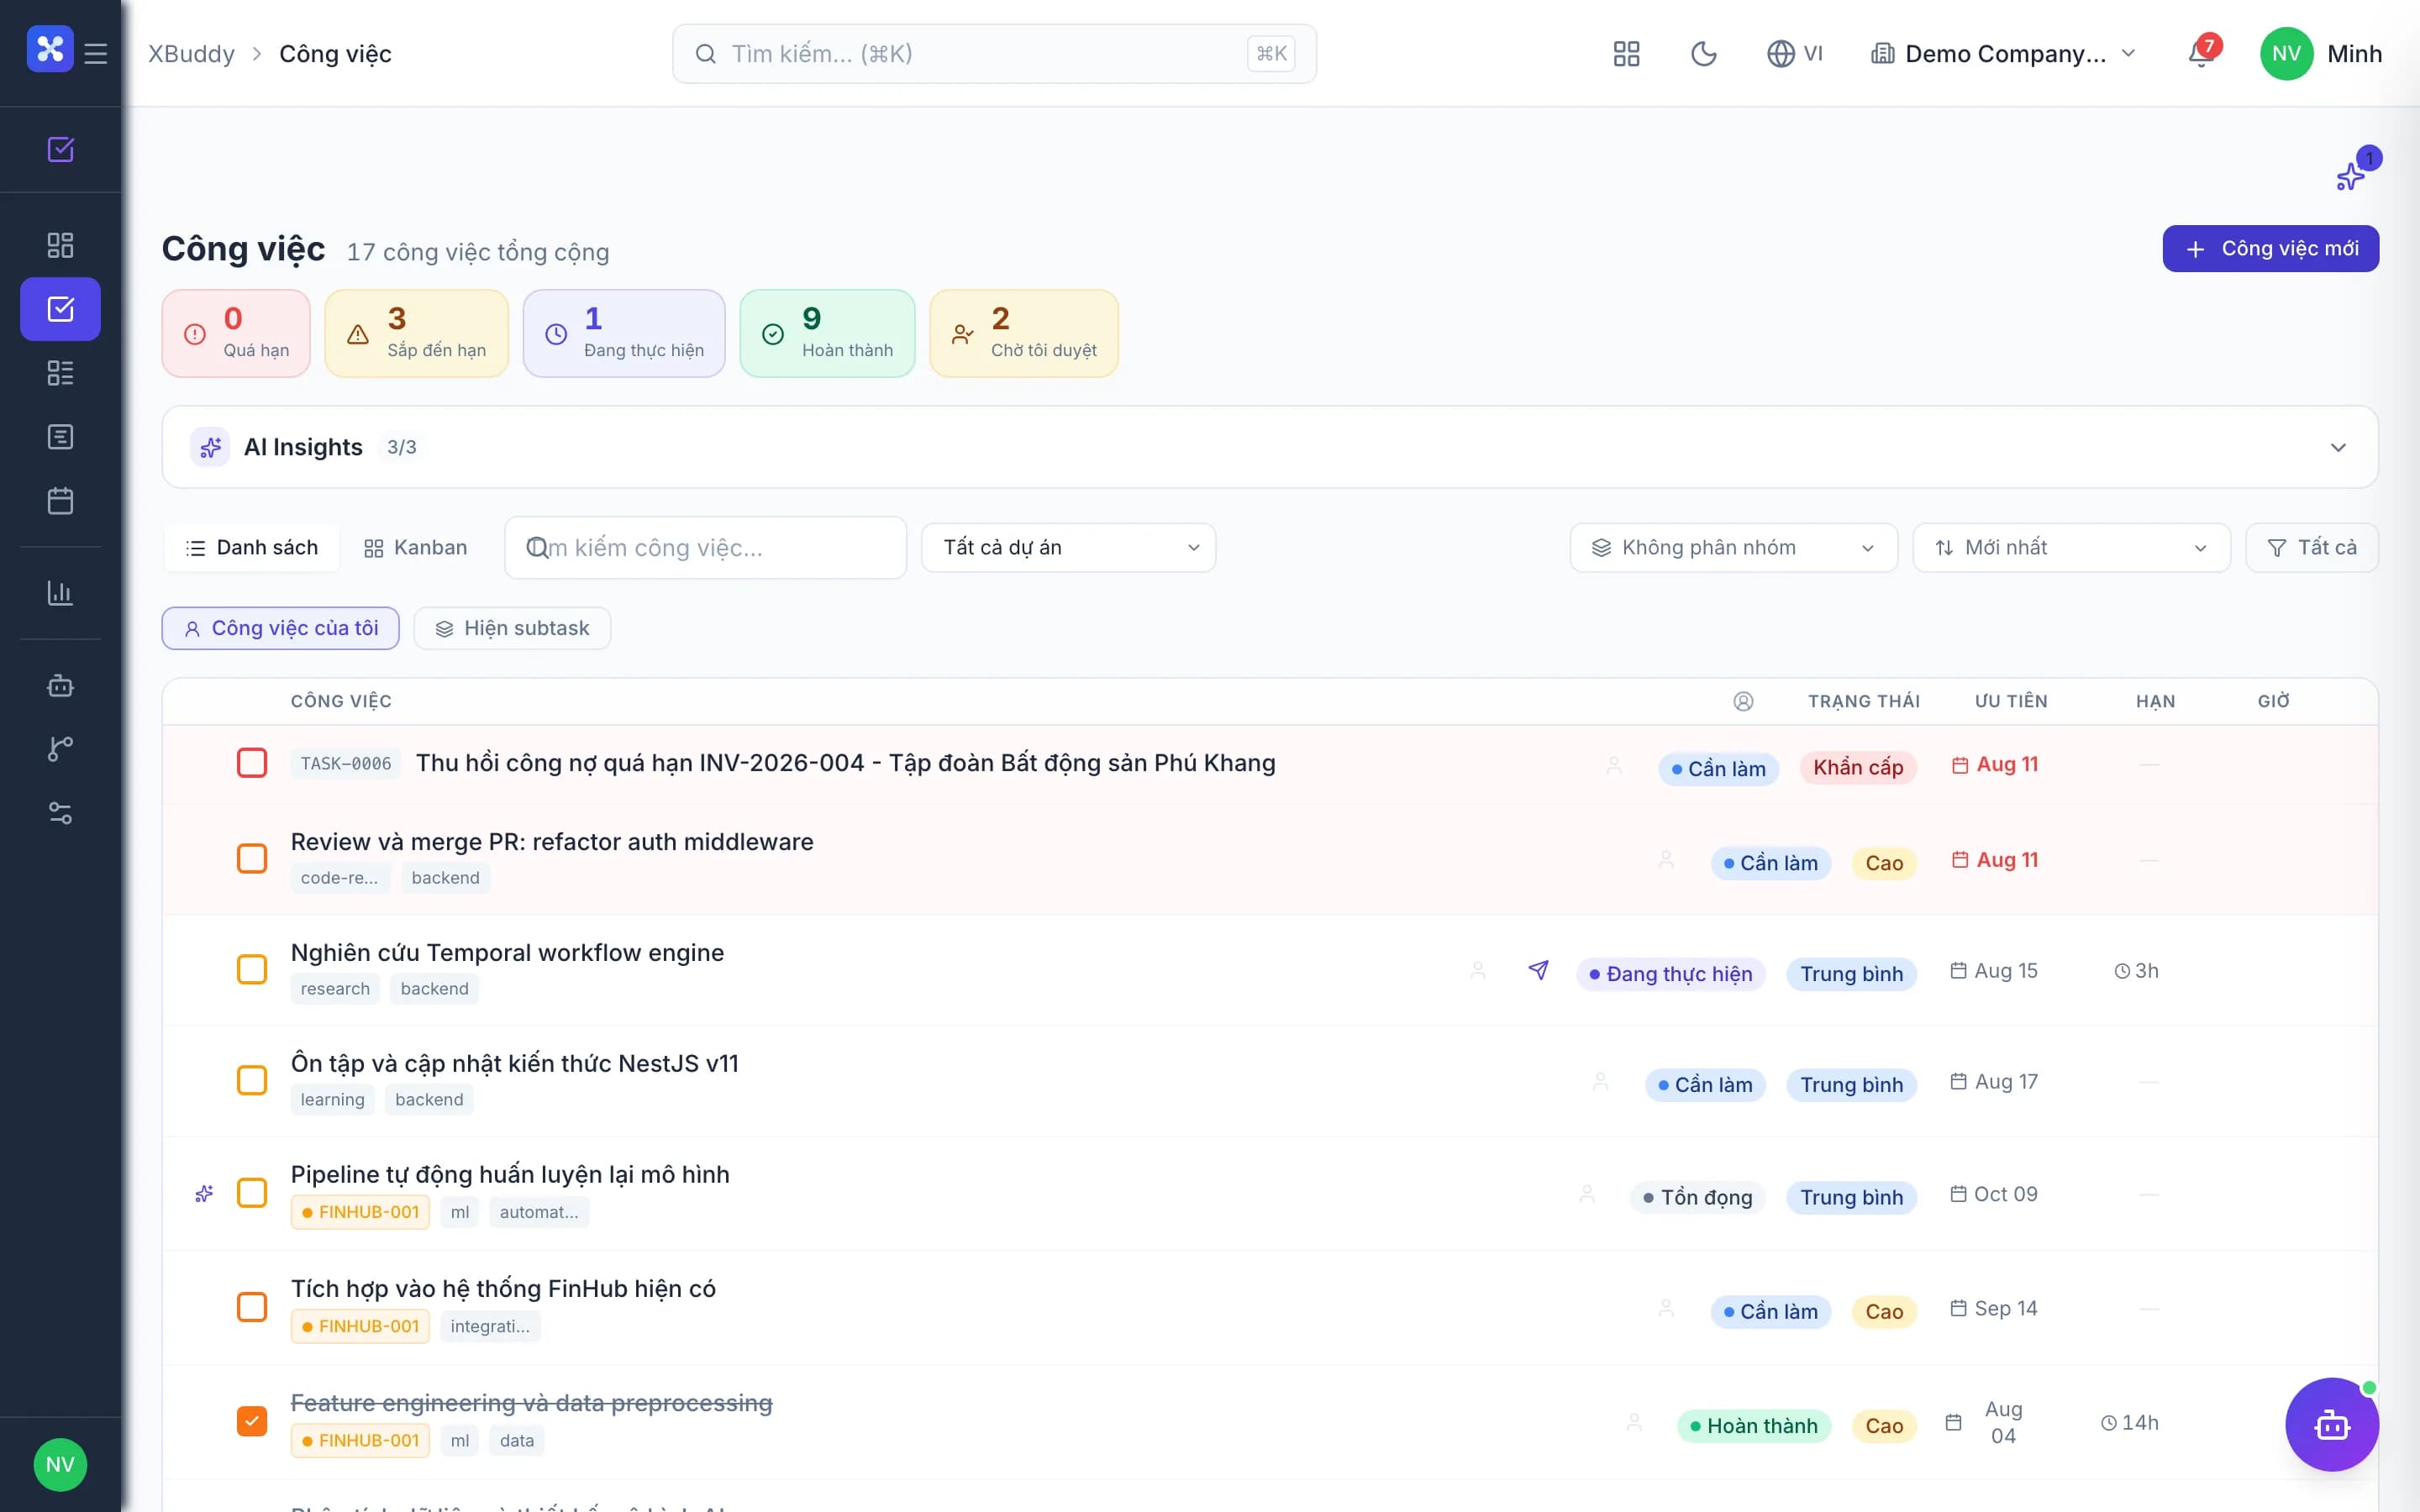Check the TASK-0006 task checkbox
Screen dimensions: 2420x1512
click(252, 763)
